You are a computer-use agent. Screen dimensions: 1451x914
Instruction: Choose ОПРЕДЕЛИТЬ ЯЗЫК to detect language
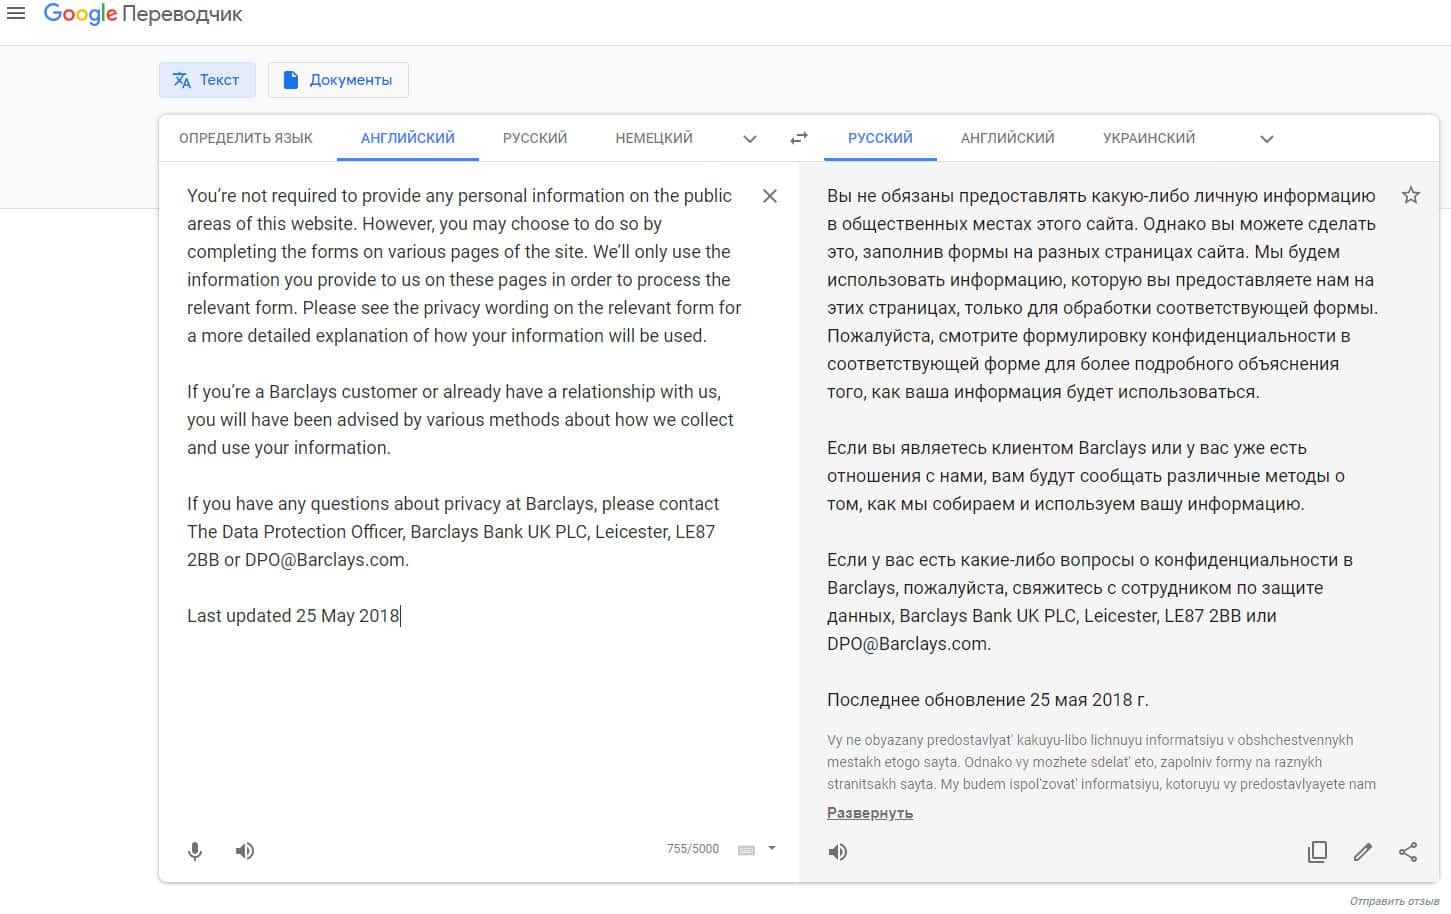[x=246, y=138]
